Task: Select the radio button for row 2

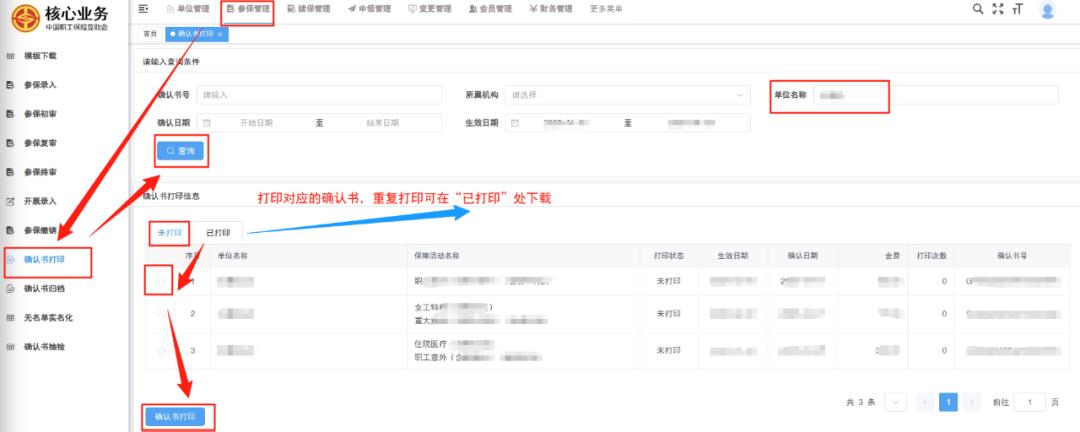Action: [x=161, y=313]
